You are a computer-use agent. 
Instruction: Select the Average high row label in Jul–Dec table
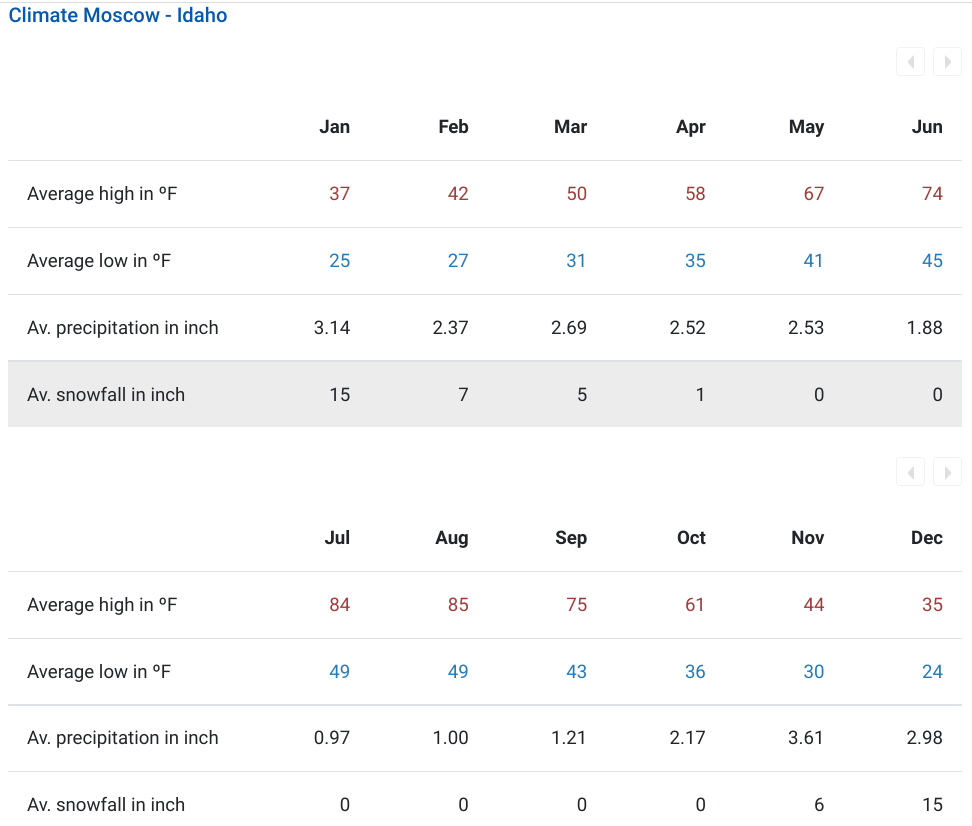(x=102, y=605)
